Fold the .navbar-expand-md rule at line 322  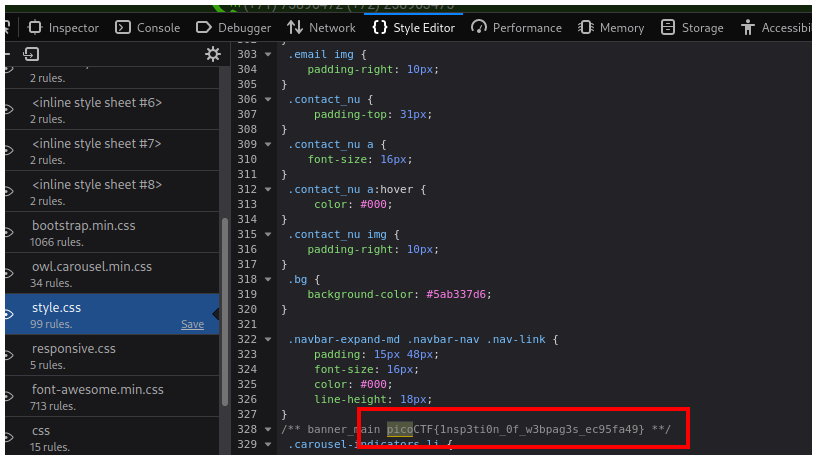click(268, 339)
